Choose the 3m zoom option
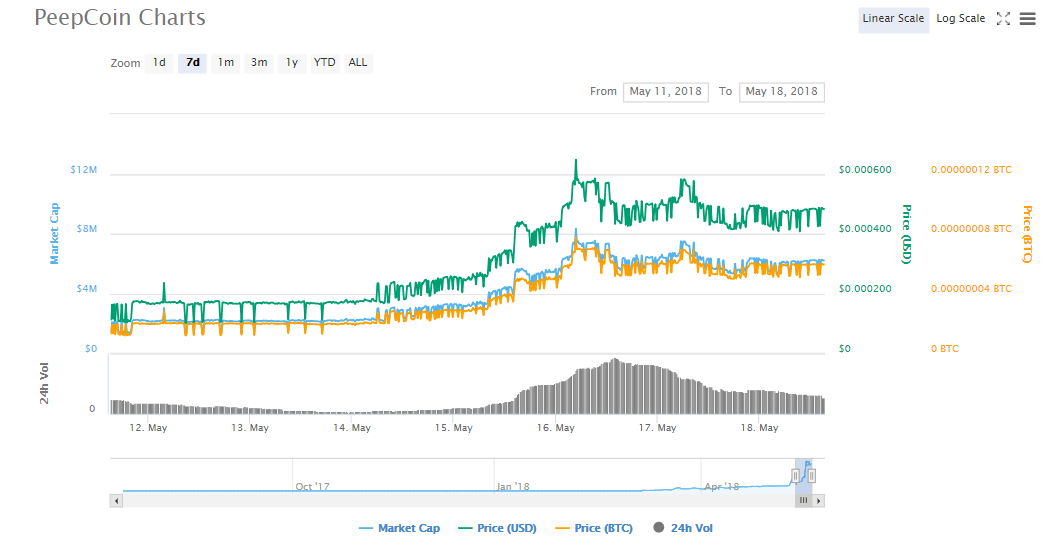 click(x=259, y=63)
